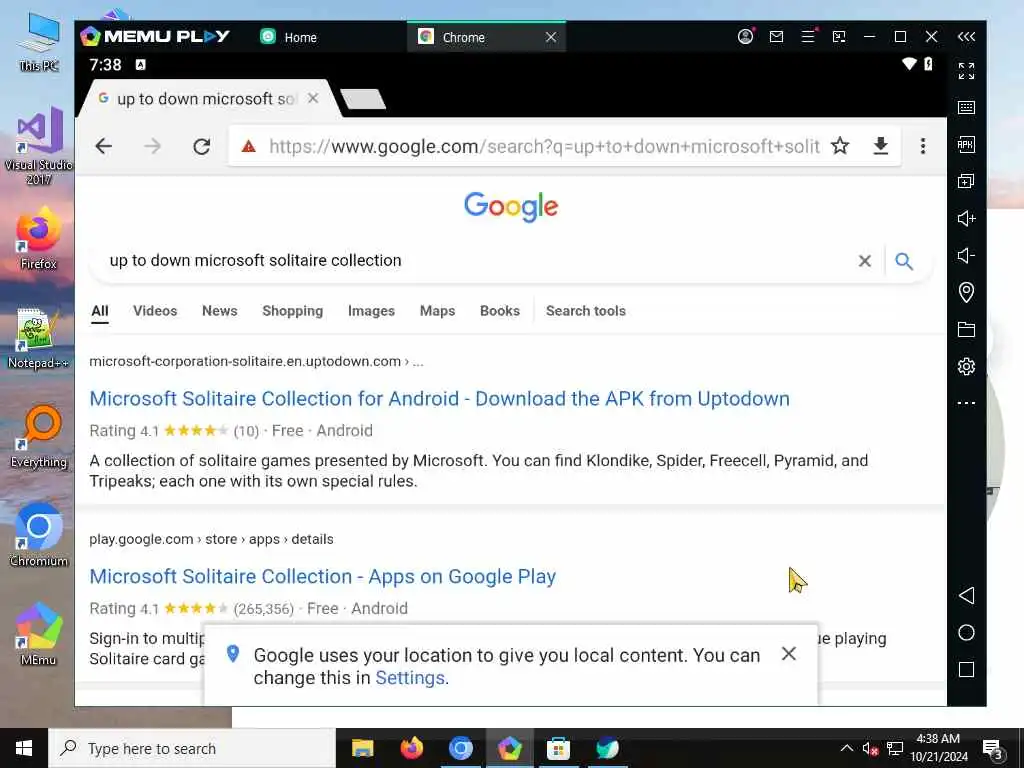Go back in Chrome browser
Screen dimensions: 1024x768
104,146
